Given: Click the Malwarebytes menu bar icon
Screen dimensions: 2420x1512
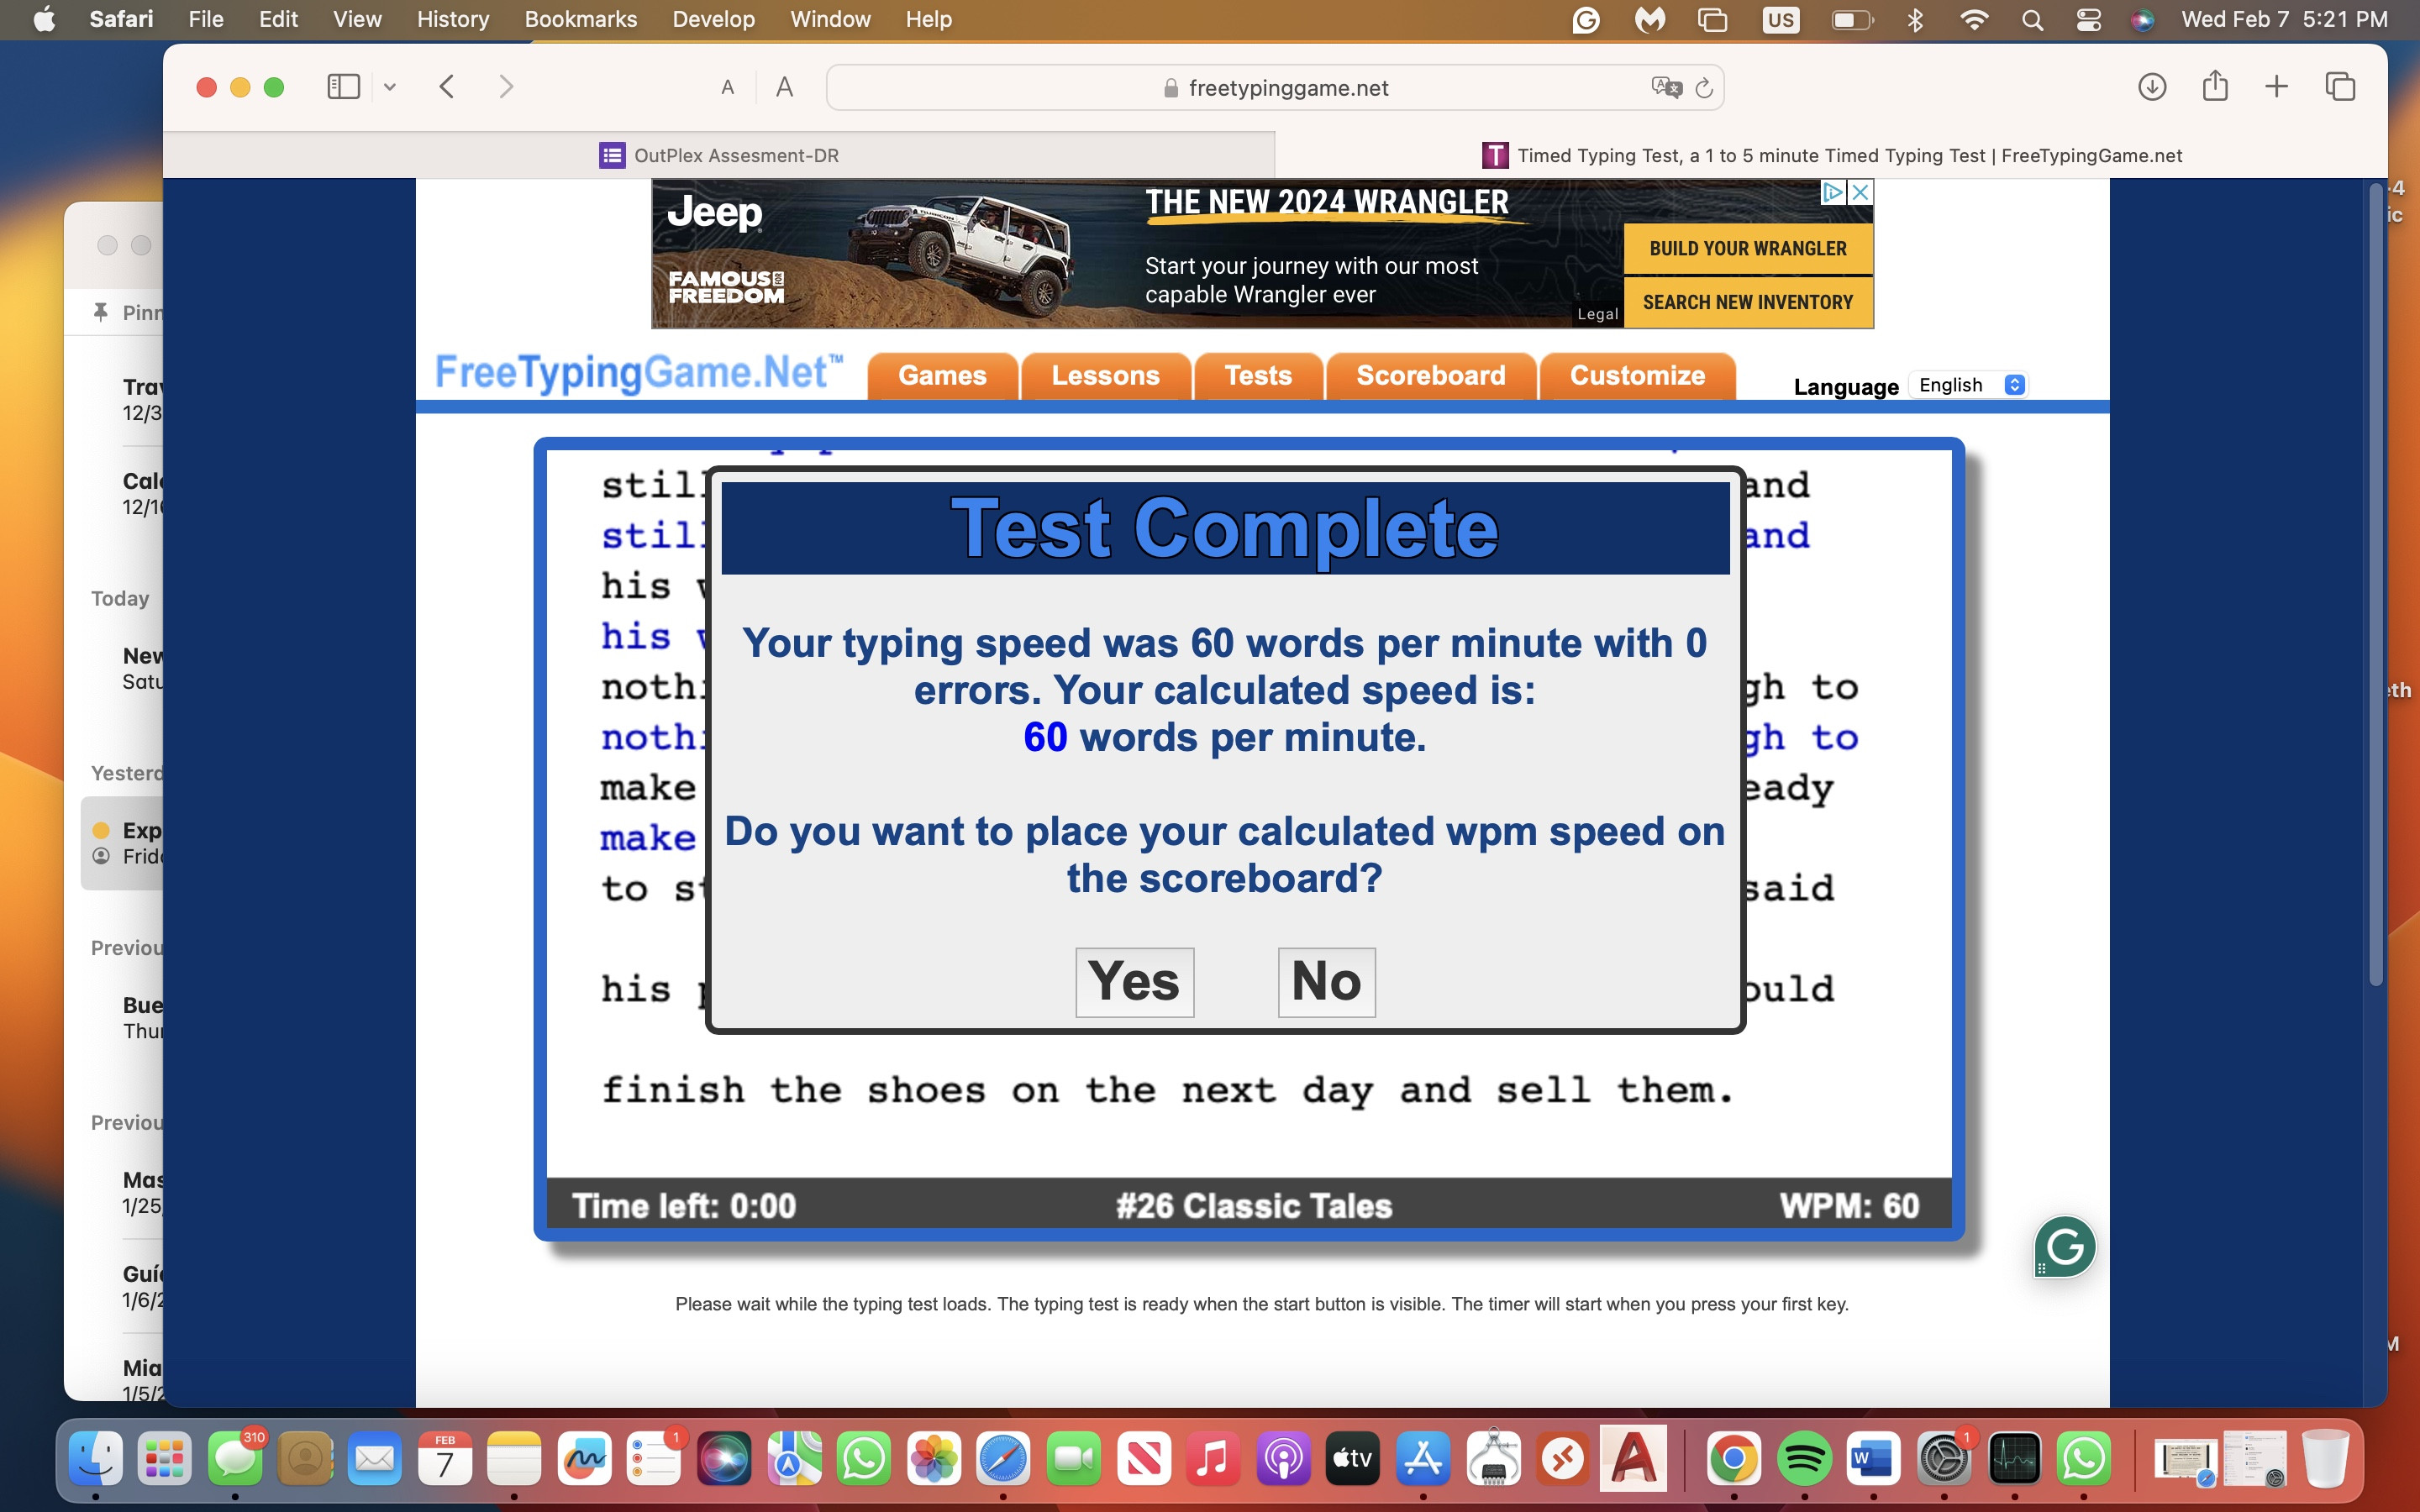Looking at the screenshot, I should click(x=1650, y=19).
